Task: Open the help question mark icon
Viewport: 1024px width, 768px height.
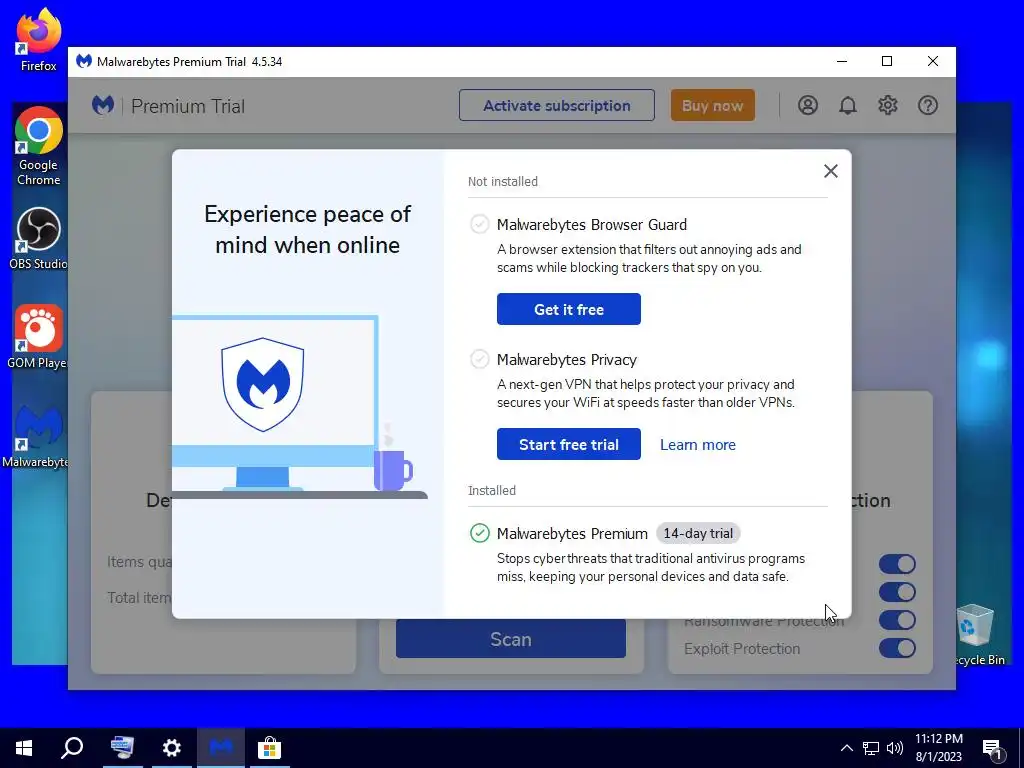Action: tap(927, 105)
